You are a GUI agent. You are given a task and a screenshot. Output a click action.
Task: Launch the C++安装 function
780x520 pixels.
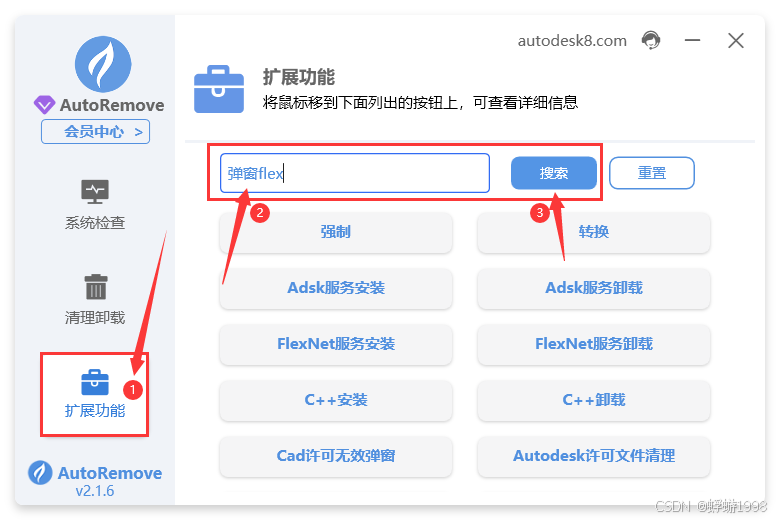point(336,400)
